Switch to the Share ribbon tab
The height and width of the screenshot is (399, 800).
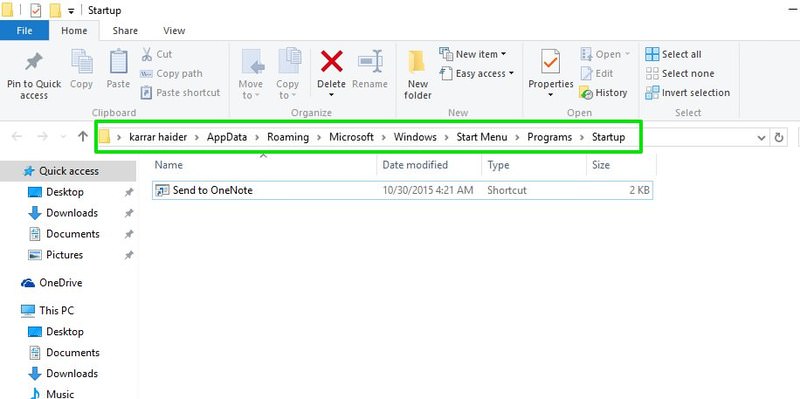tap(125, 31)
